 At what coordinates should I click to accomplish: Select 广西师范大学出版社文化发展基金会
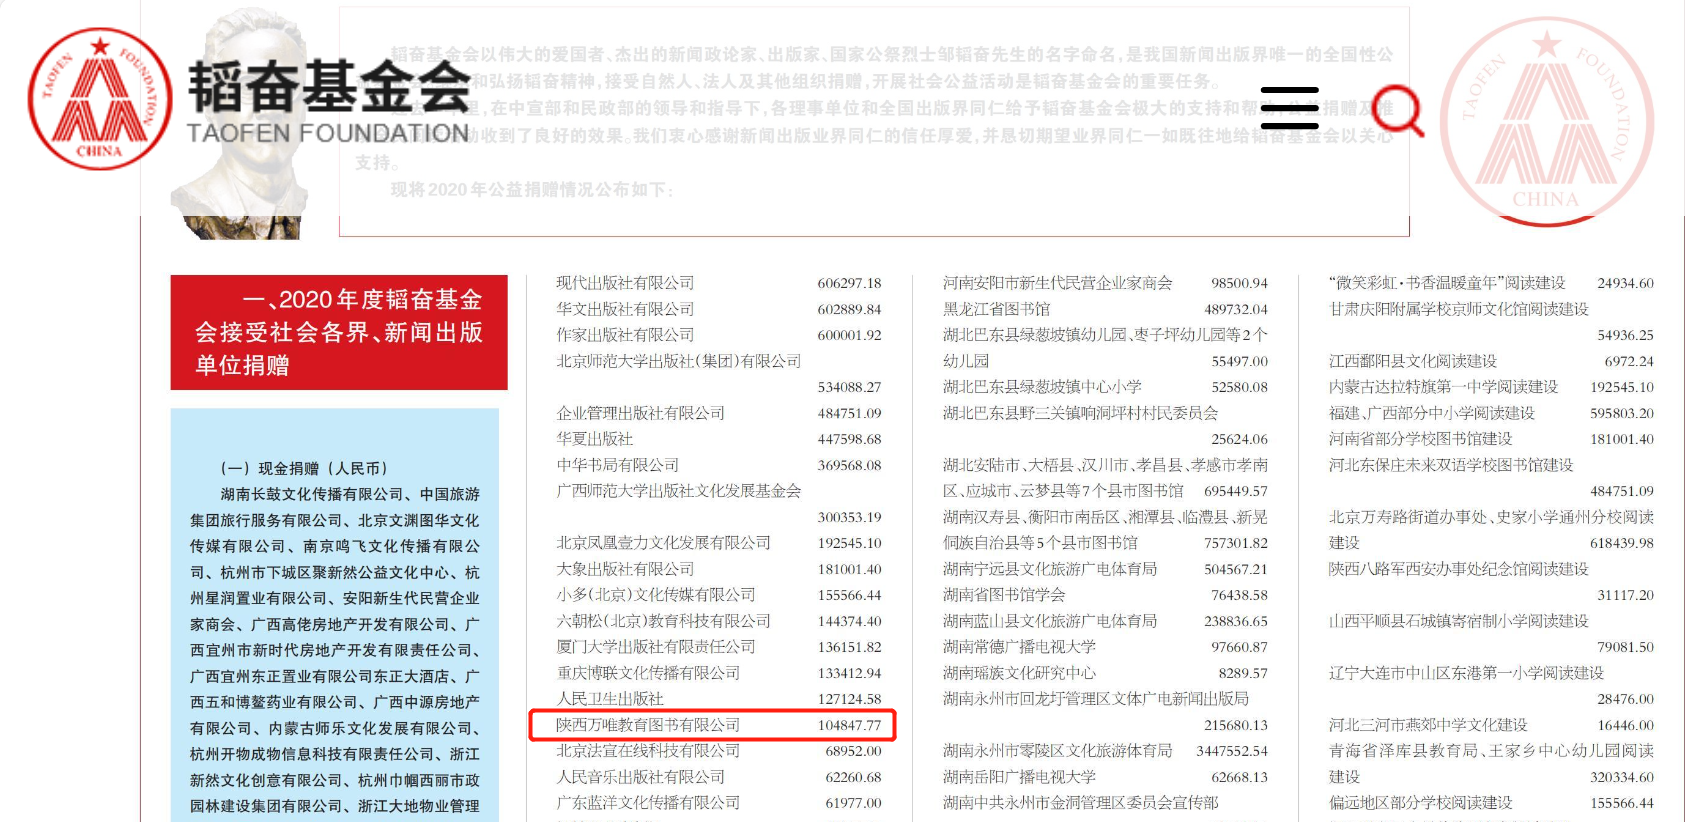(x=679, y=491)
